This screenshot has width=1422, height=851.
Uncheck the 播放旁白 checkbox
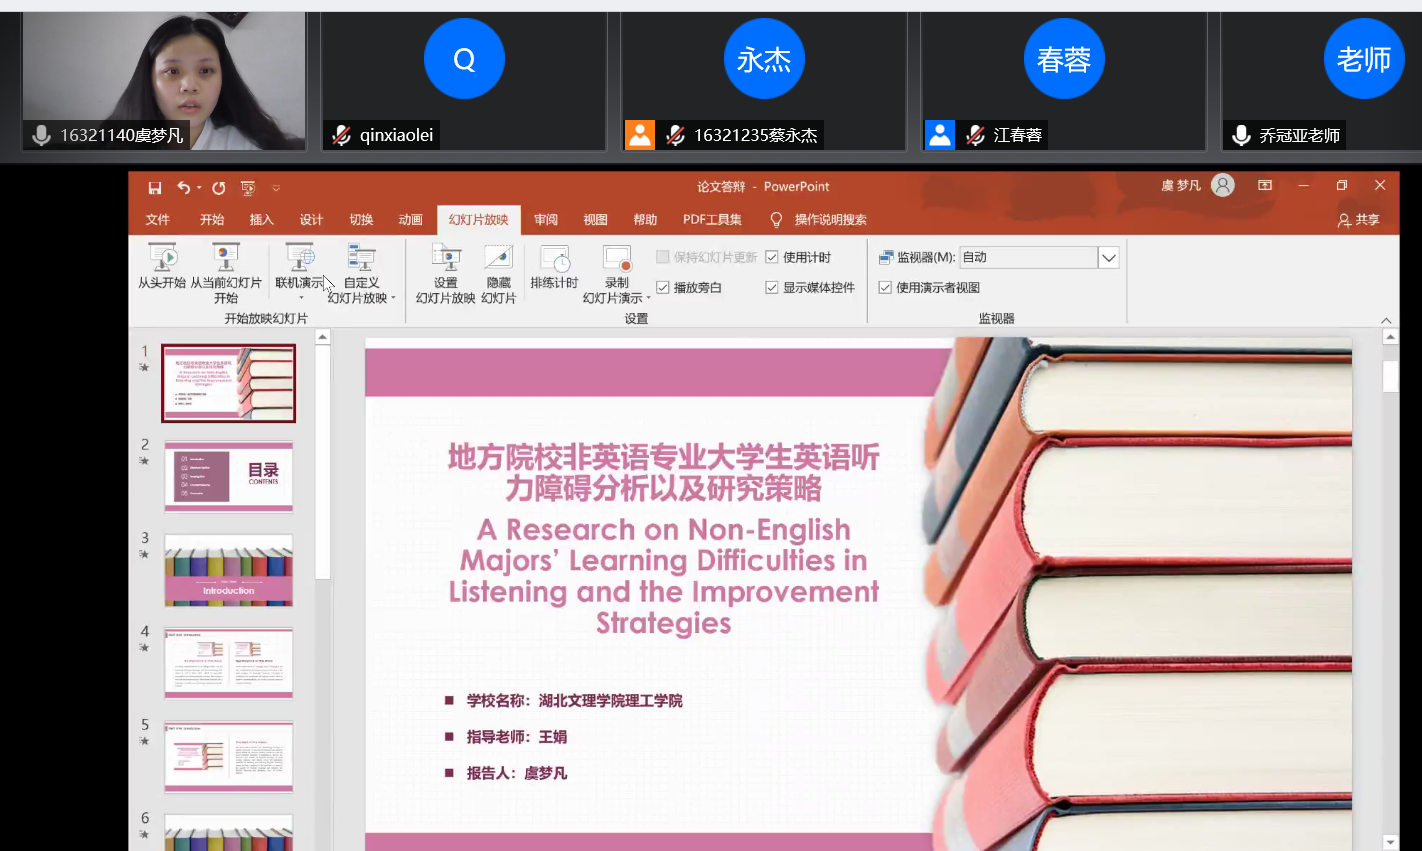click(663, 288)
